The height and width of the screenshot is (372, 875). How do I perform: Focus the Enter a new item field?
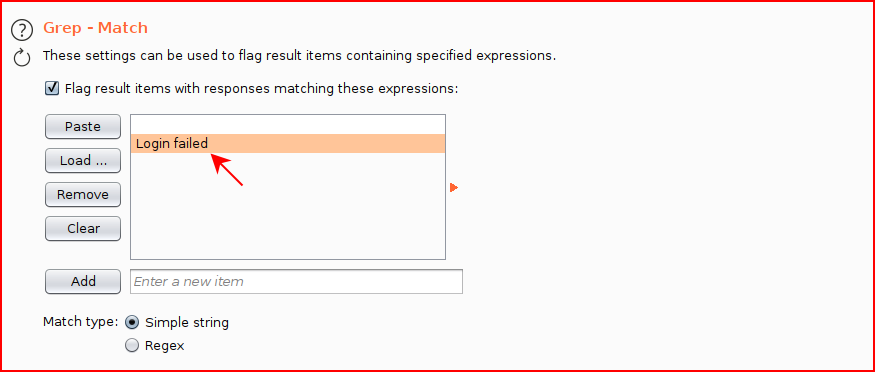pos(296,282)
